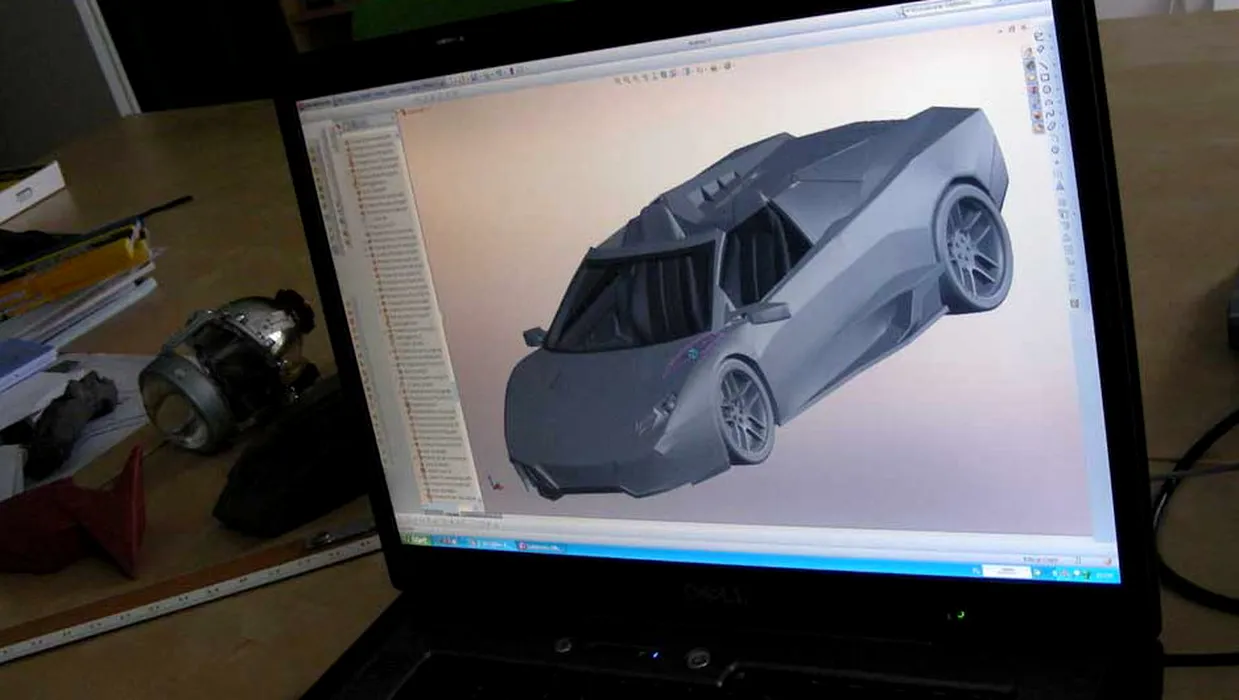The width and height of the screenshot is (1239, 700).
Task: Click the language bar in the taskbar
Action: tap(1006, 571)
